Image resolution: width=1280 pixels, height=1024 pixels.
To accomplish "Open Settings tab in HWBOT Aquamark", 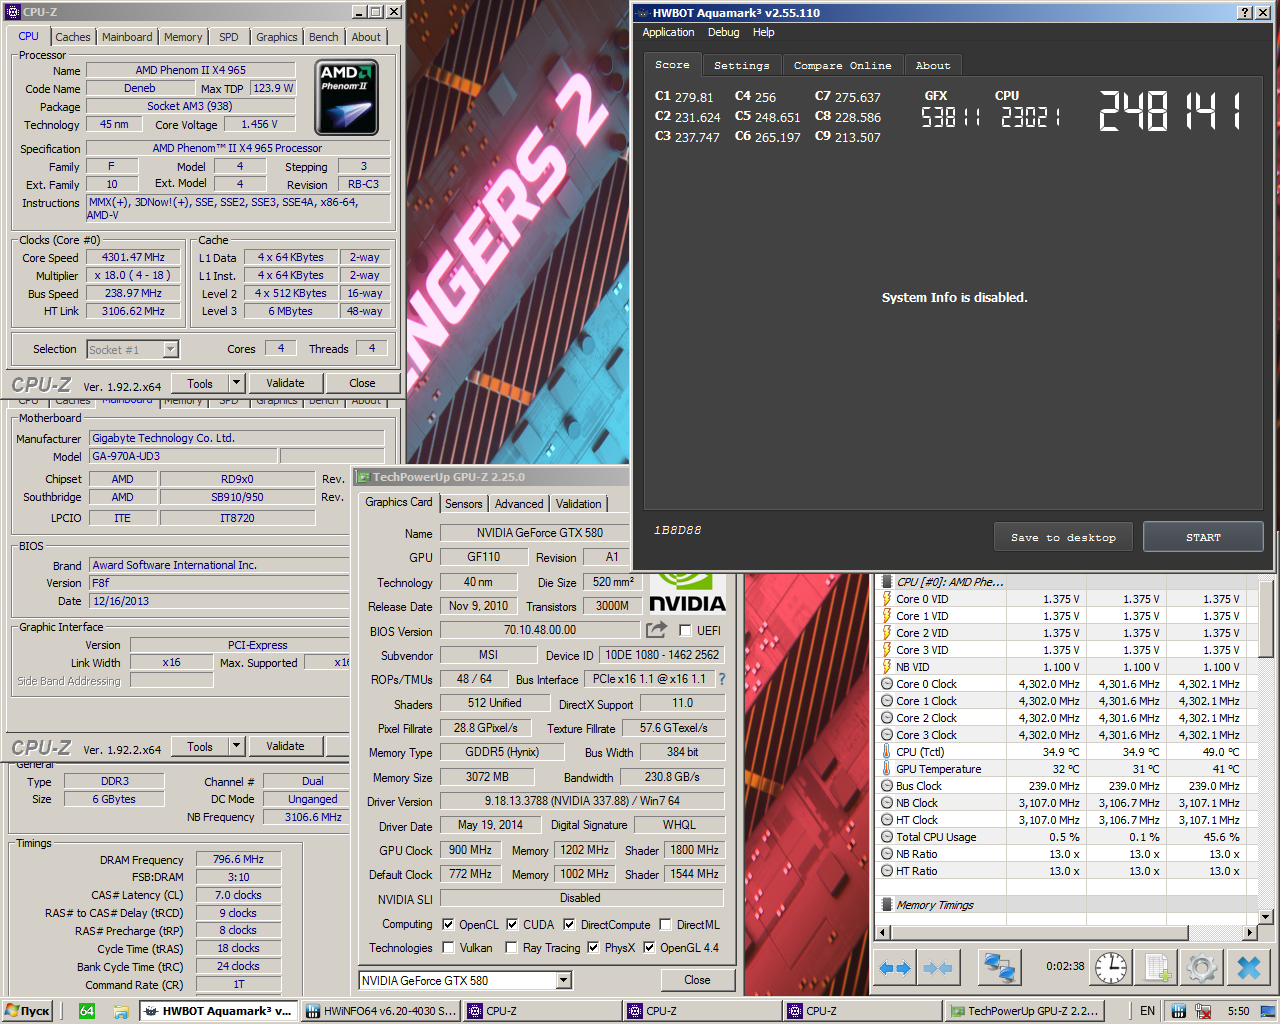I will pos(742,65).
